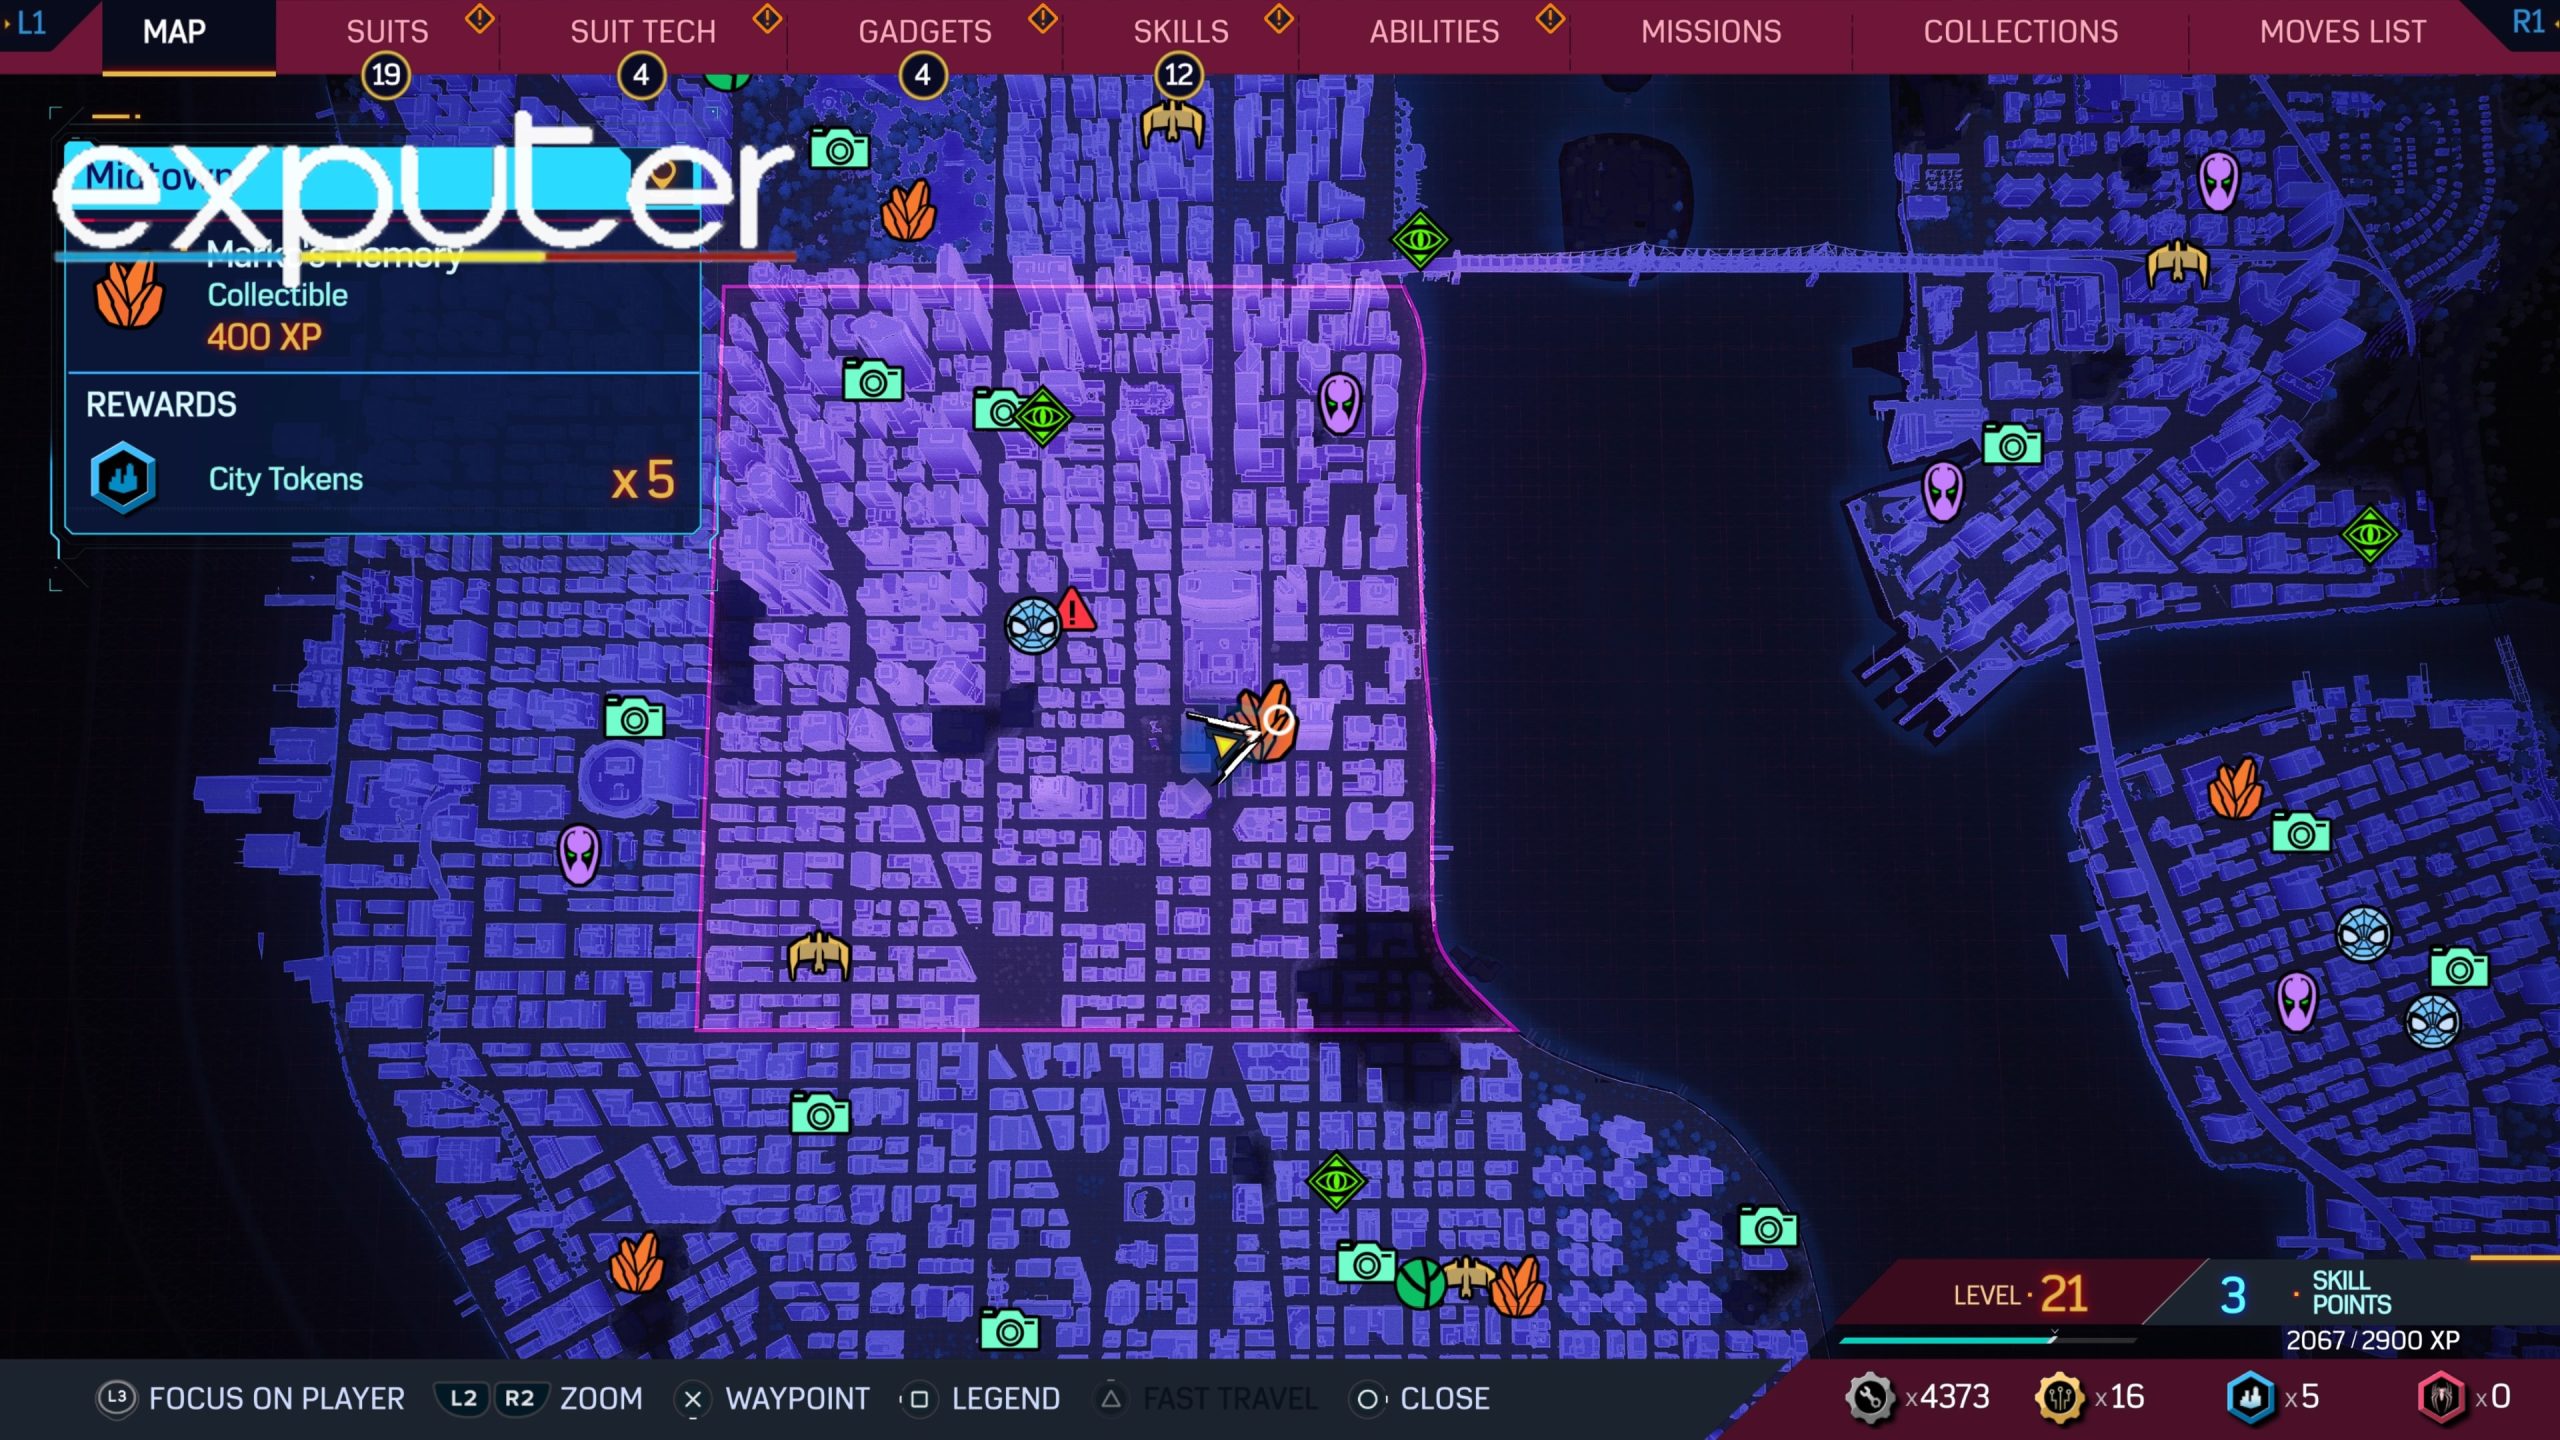Click SET WAYPOINT button at bottom bar

click(x=788, y=1400)
